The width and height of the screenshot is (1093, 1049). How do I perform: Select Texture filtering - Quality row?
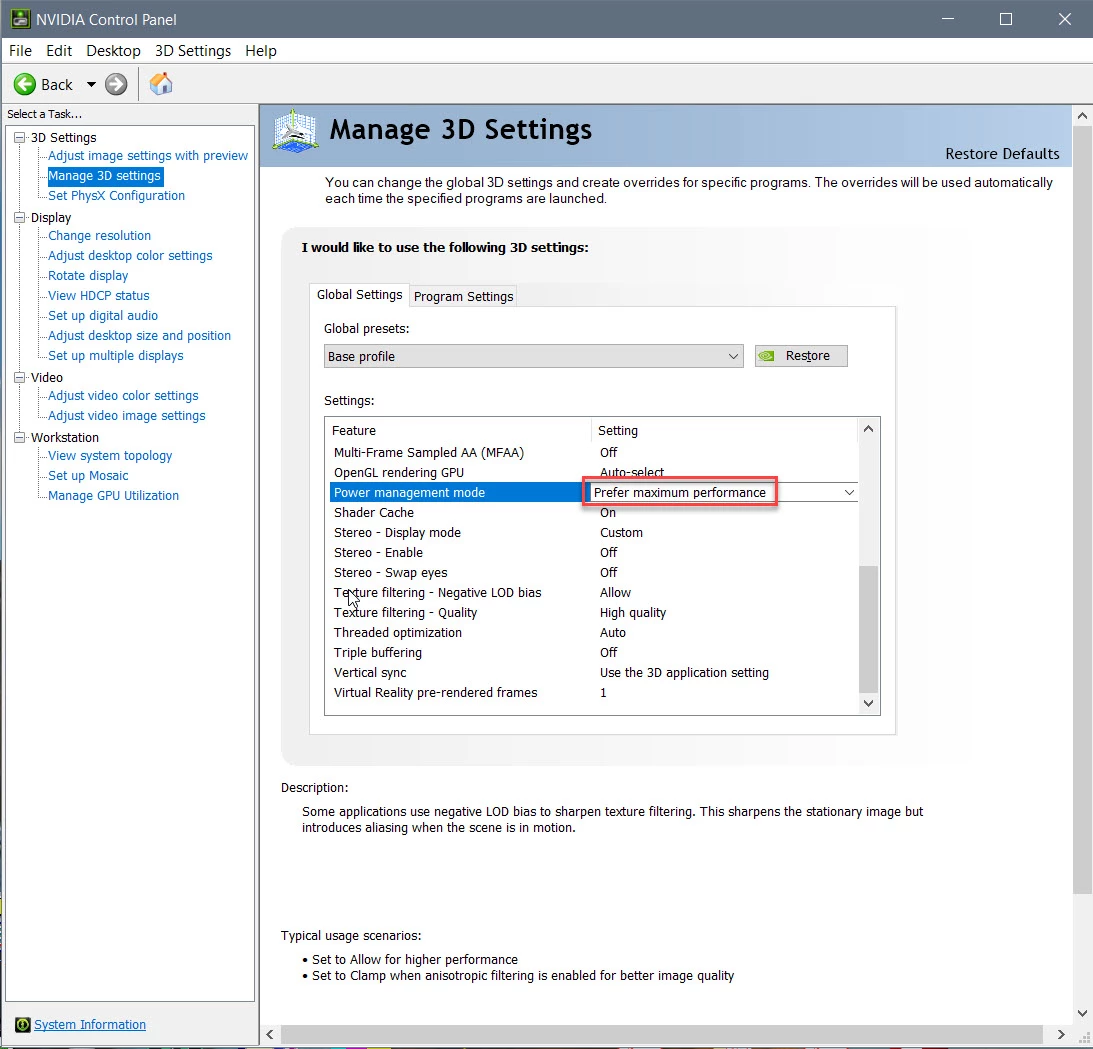coord(593,613)
